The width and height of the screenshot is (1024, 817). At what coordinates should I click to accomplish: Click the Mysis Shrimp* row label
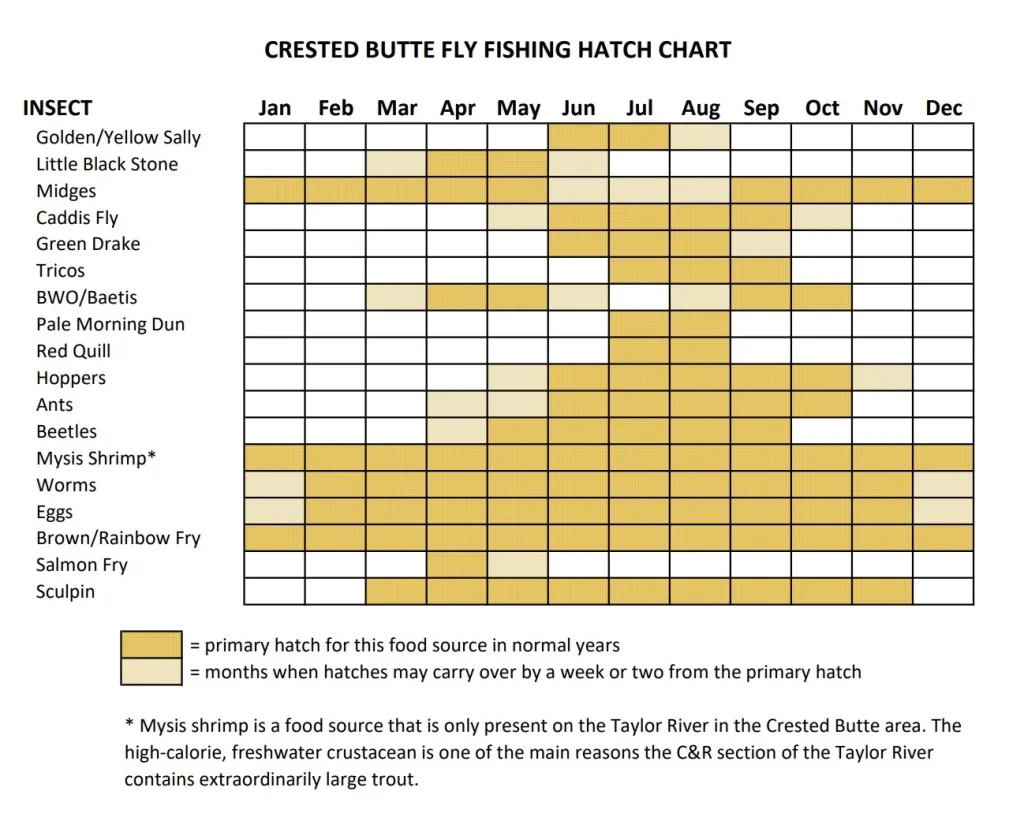96,458
